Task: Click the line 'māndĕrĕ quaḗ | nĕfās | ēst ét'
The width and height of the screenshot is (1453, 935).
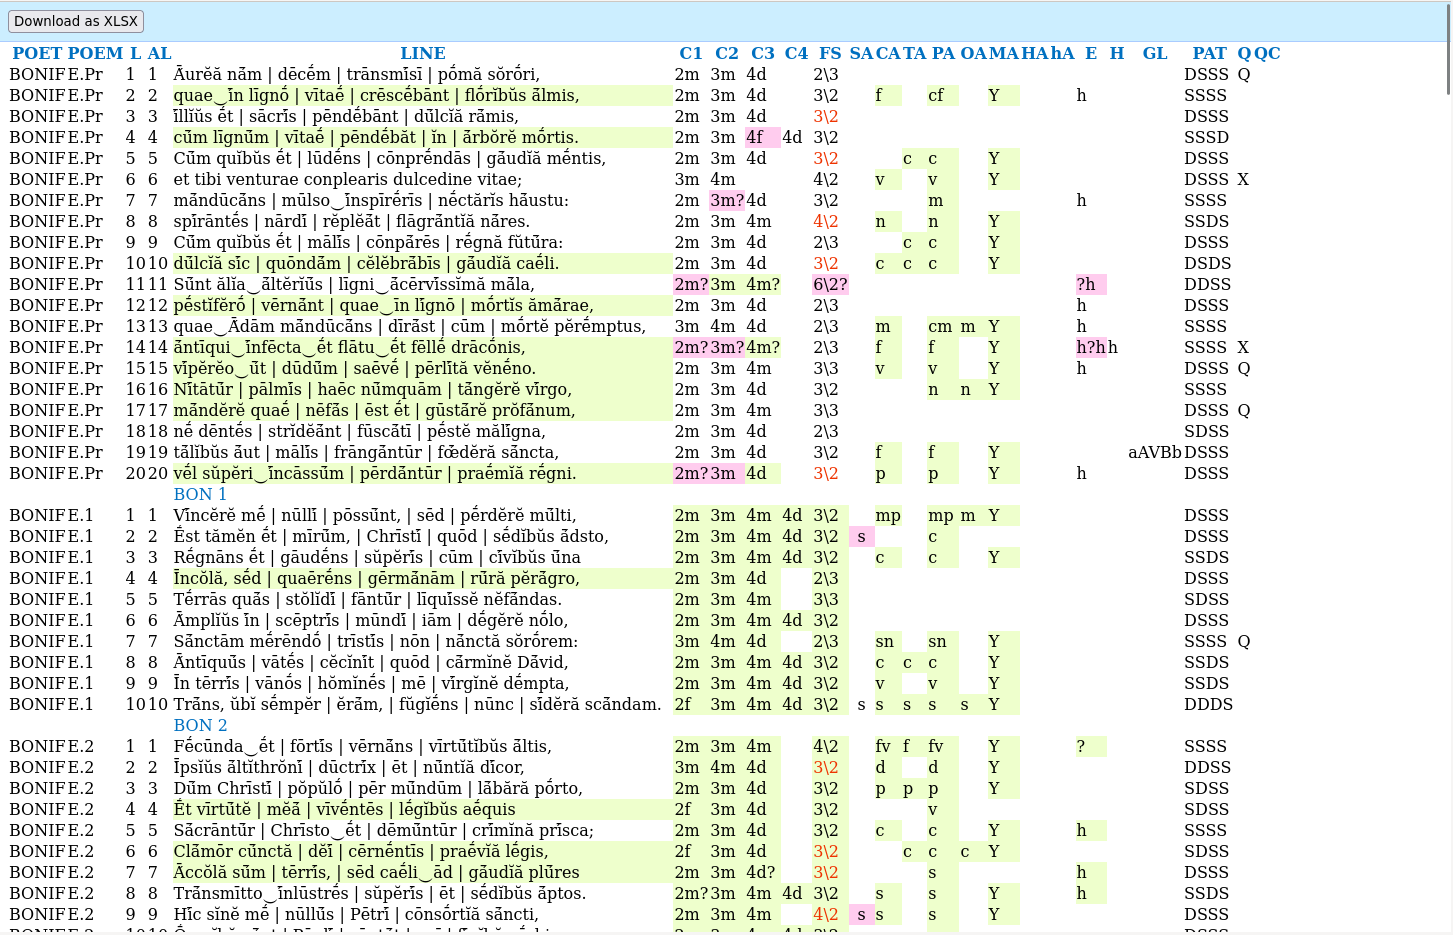Action: [x=422, y=410]
